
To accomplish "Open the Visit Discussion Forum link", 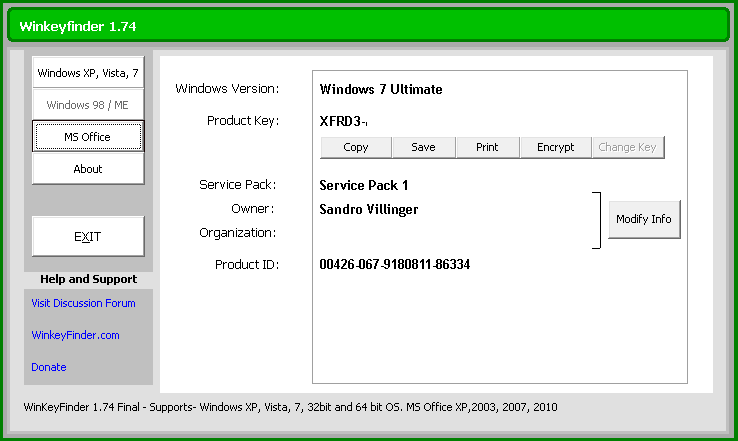I will coord(83,303).
